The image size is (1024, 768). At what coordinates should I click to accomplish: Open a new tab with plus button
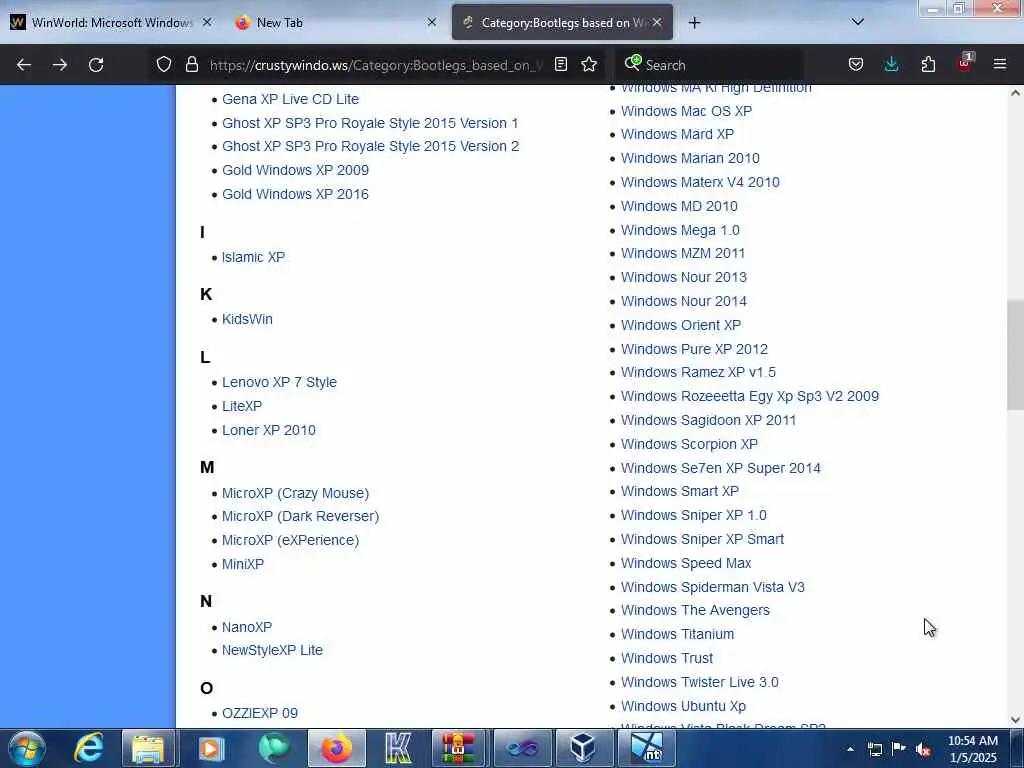[694, 23]
